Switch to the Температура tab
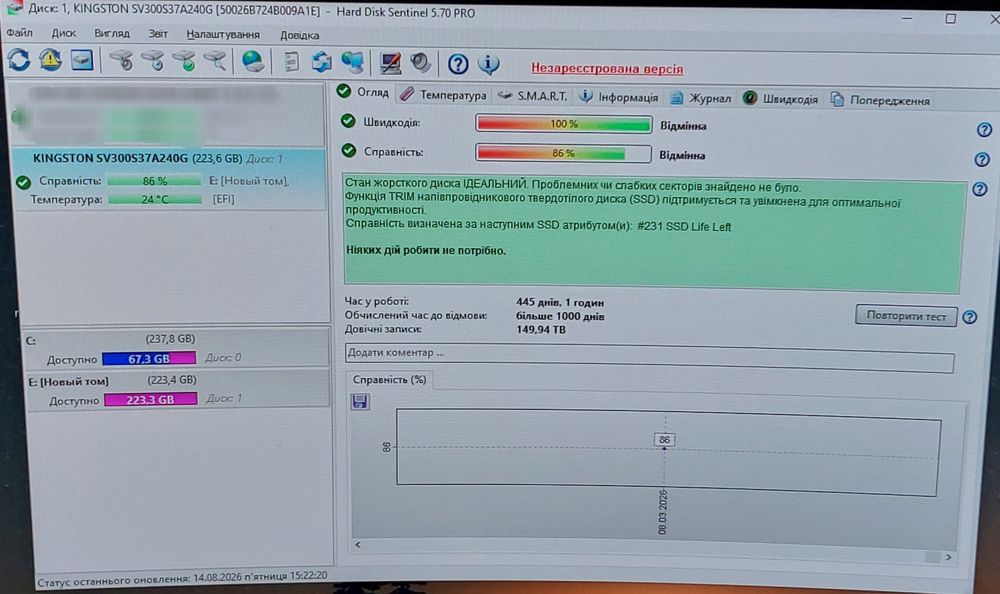Viewport: 1000px width, 594px height. (x=443, y=95)
